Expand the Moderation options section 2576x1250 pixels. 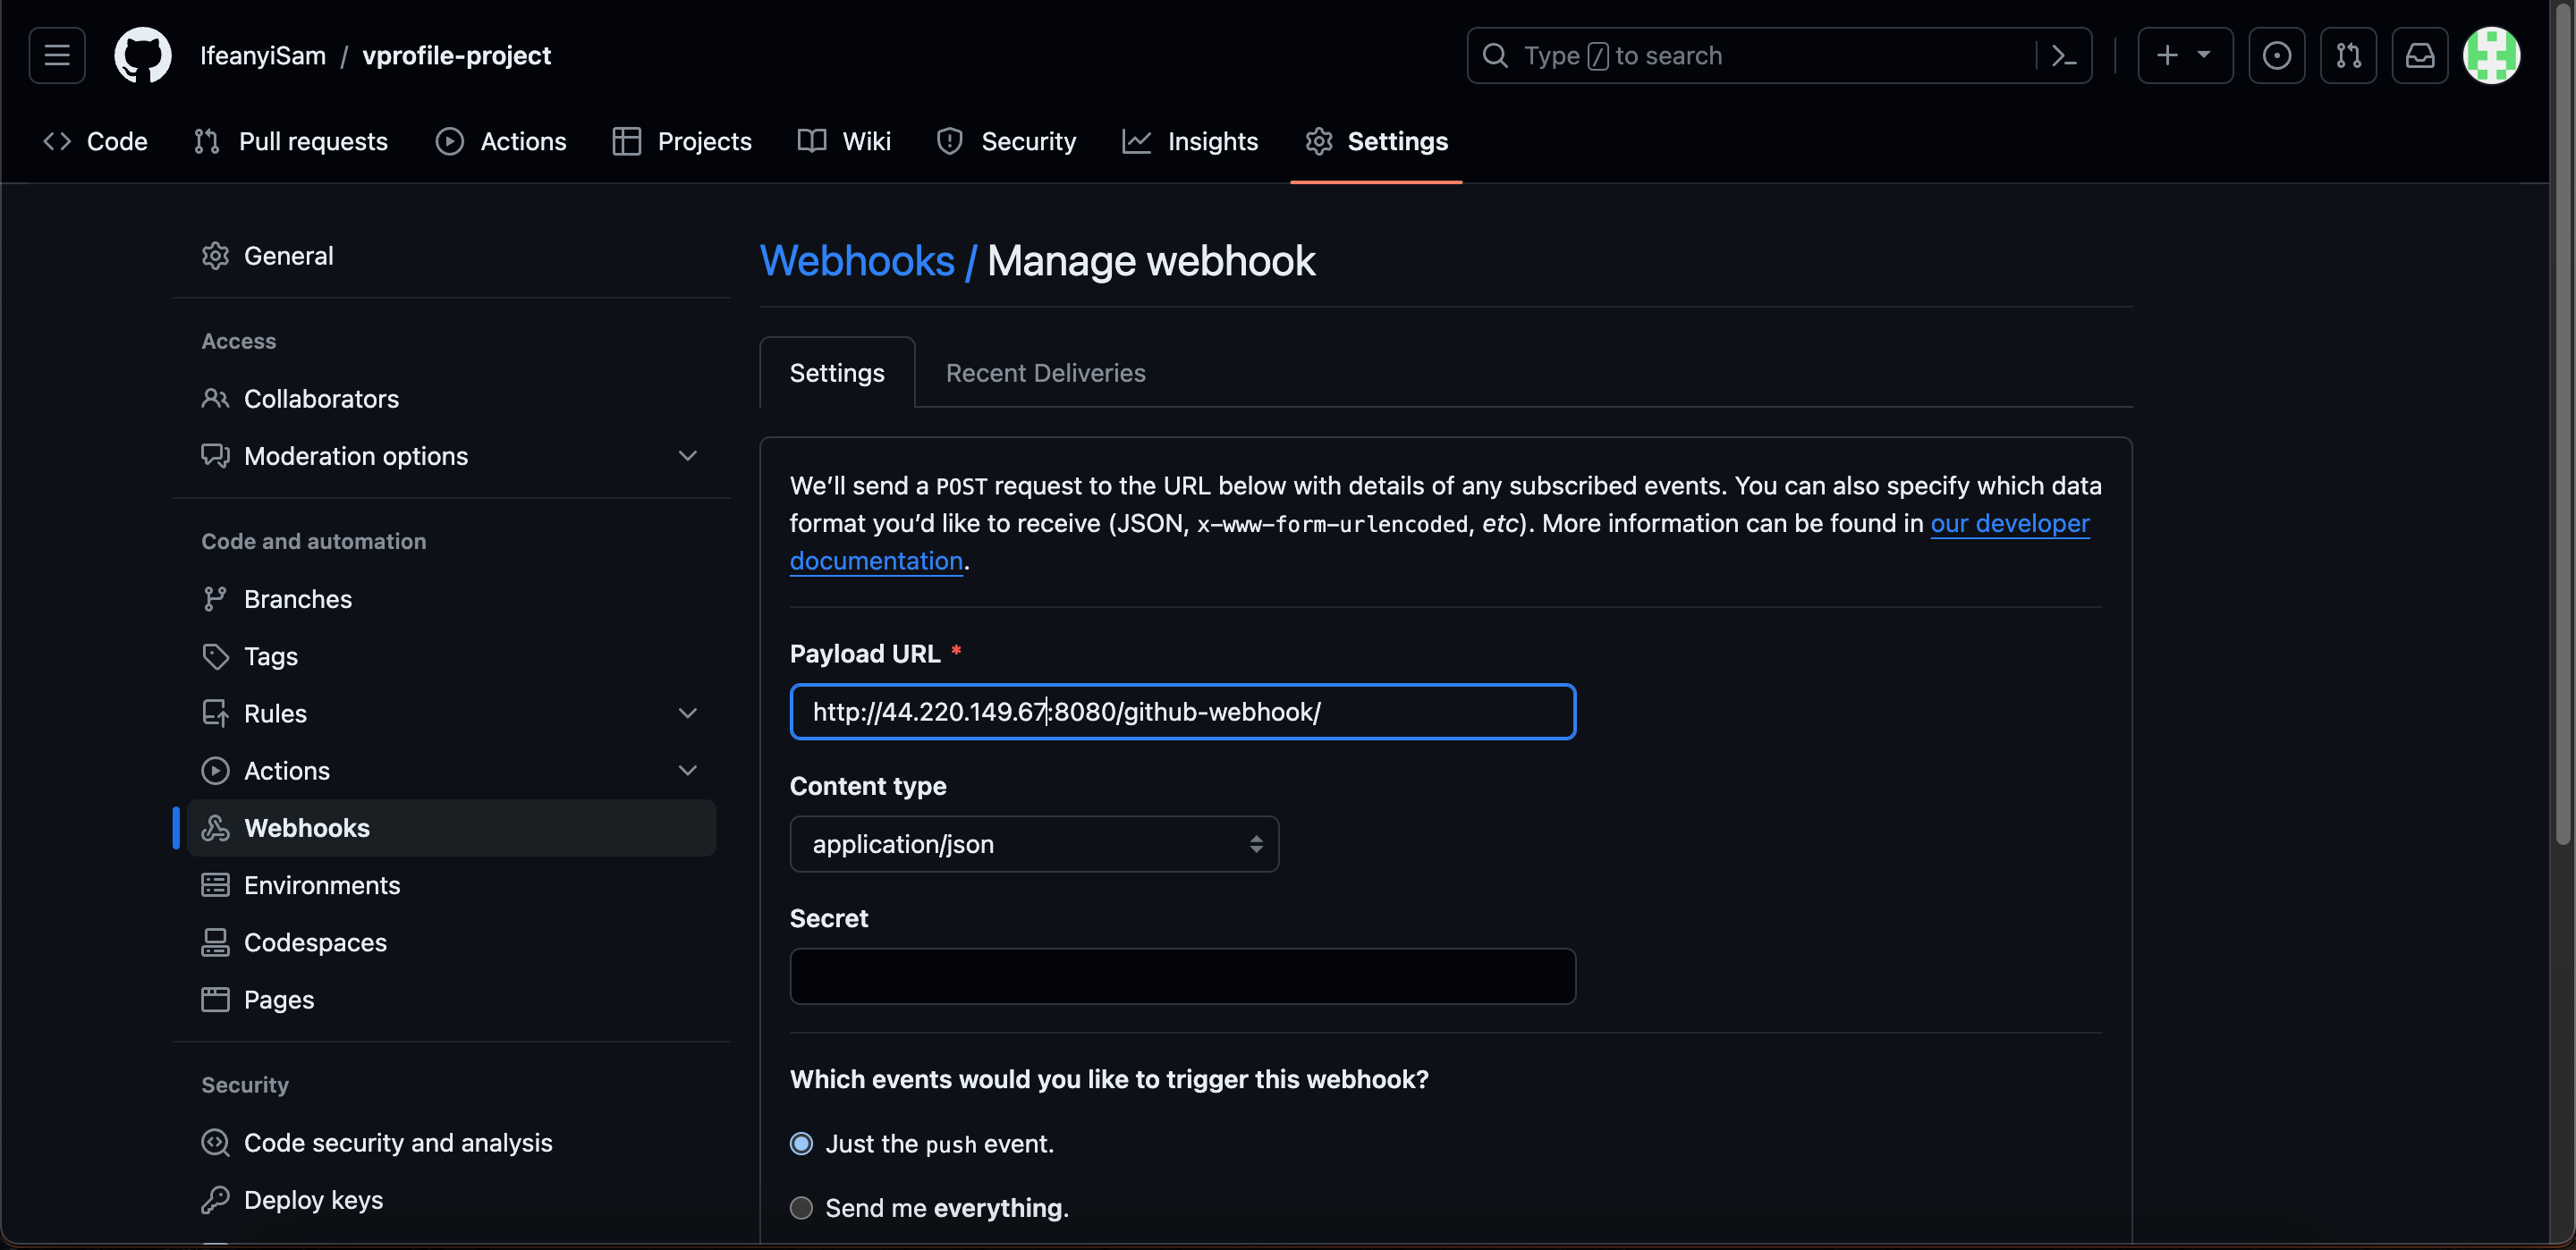tap(687, 456)
